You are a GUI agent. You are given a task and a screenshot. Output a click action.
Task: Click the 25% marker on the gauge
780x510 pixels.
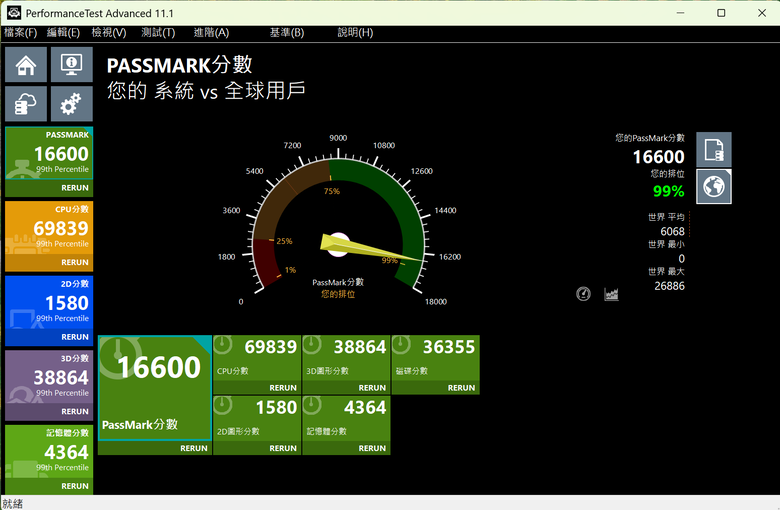(284, 241)
